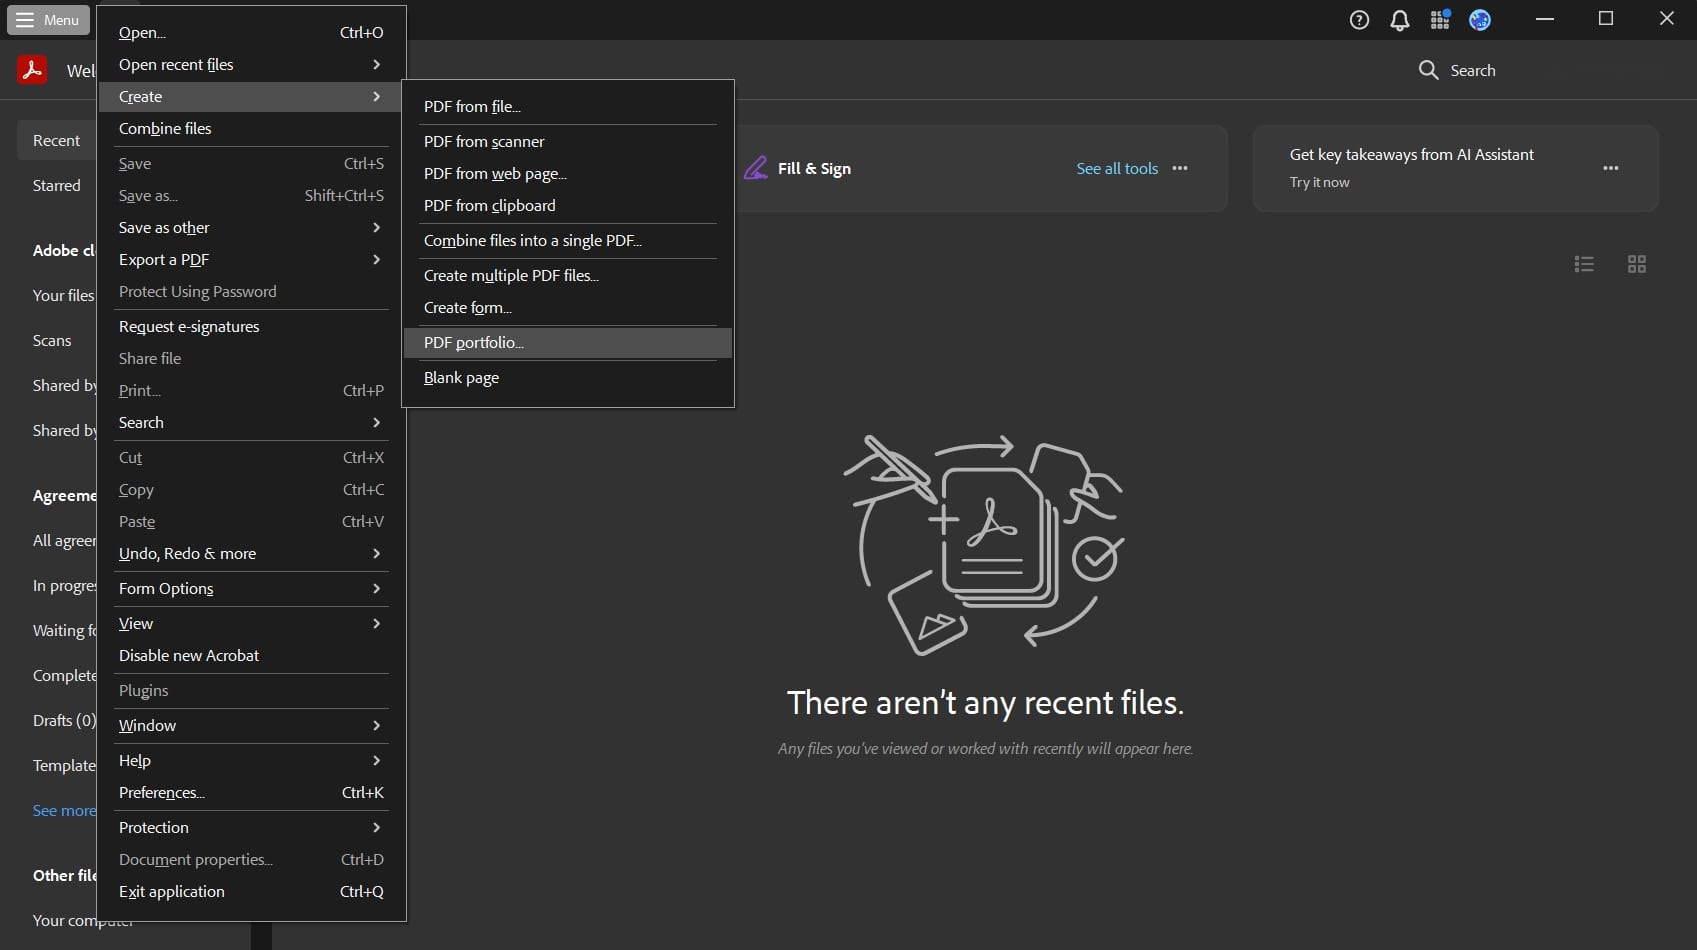
Task: Expand Export a PDF submenu arrow
Action: click(376, 259)
